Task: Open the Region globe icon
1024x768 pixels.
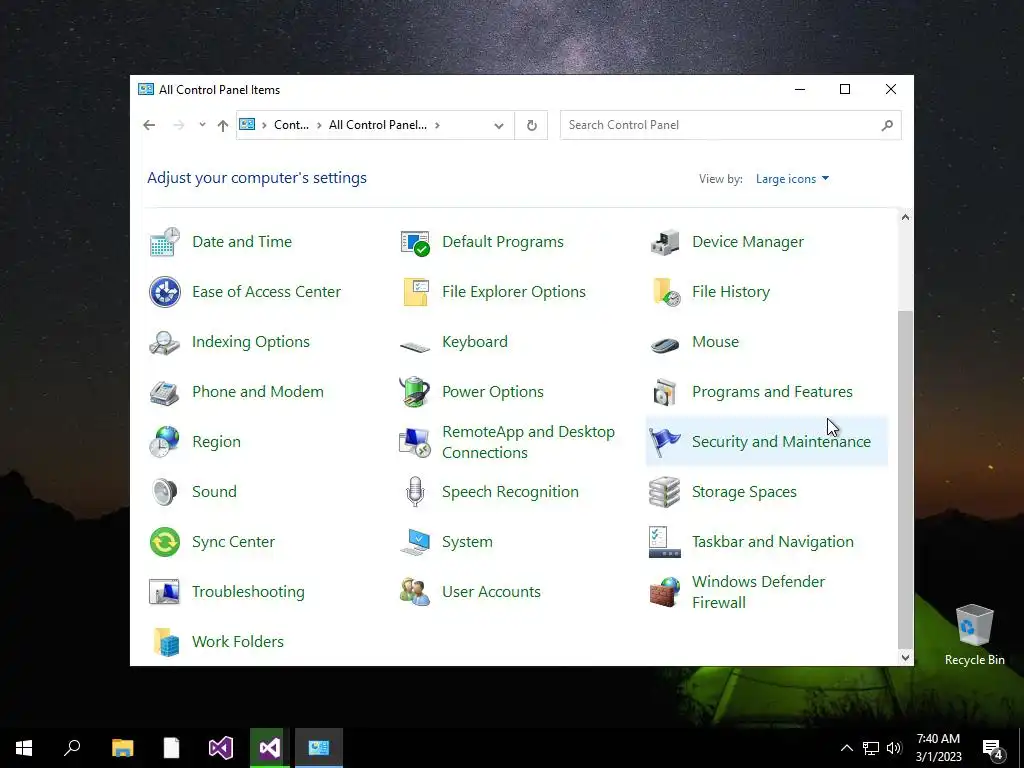Action: click(x=165, y=442)
